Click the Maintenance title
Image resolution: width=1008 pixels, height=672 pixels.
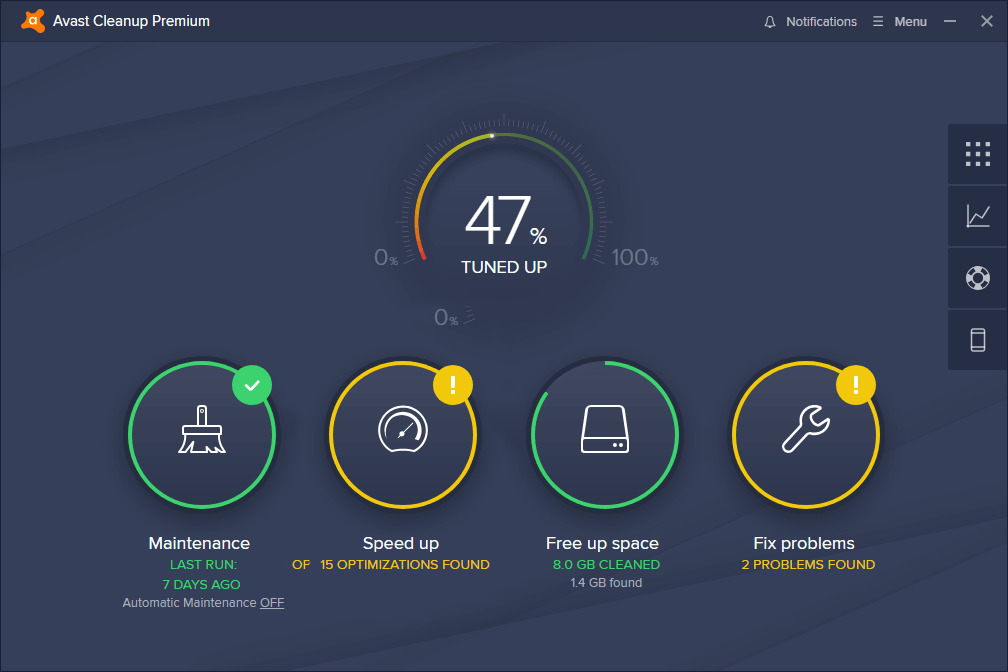(x=199, y=543)
